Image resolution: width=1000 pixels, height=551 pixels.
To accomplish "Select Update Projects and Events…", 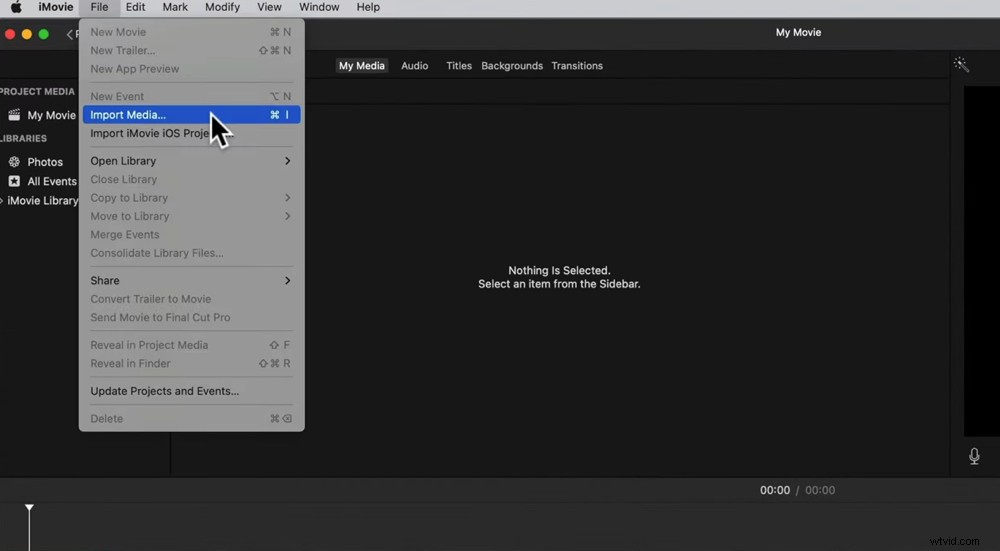I will pos(191,391).
